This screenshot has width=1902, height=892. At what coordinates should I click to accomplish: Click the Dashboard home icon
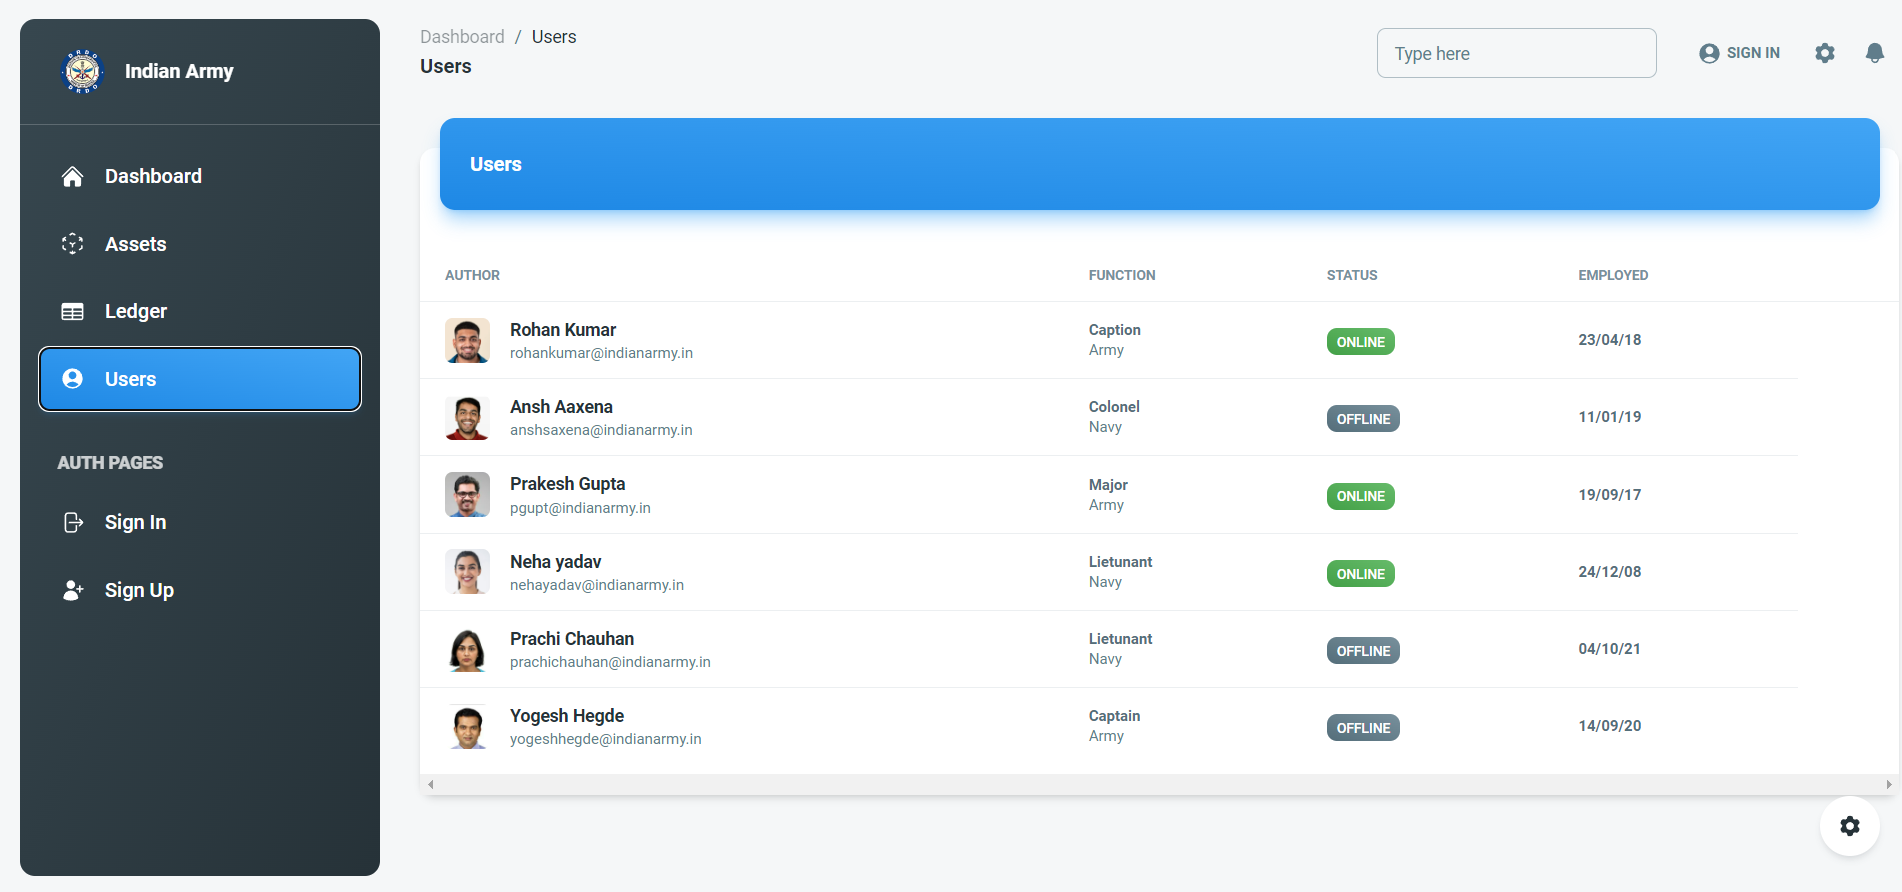(72, 176)
